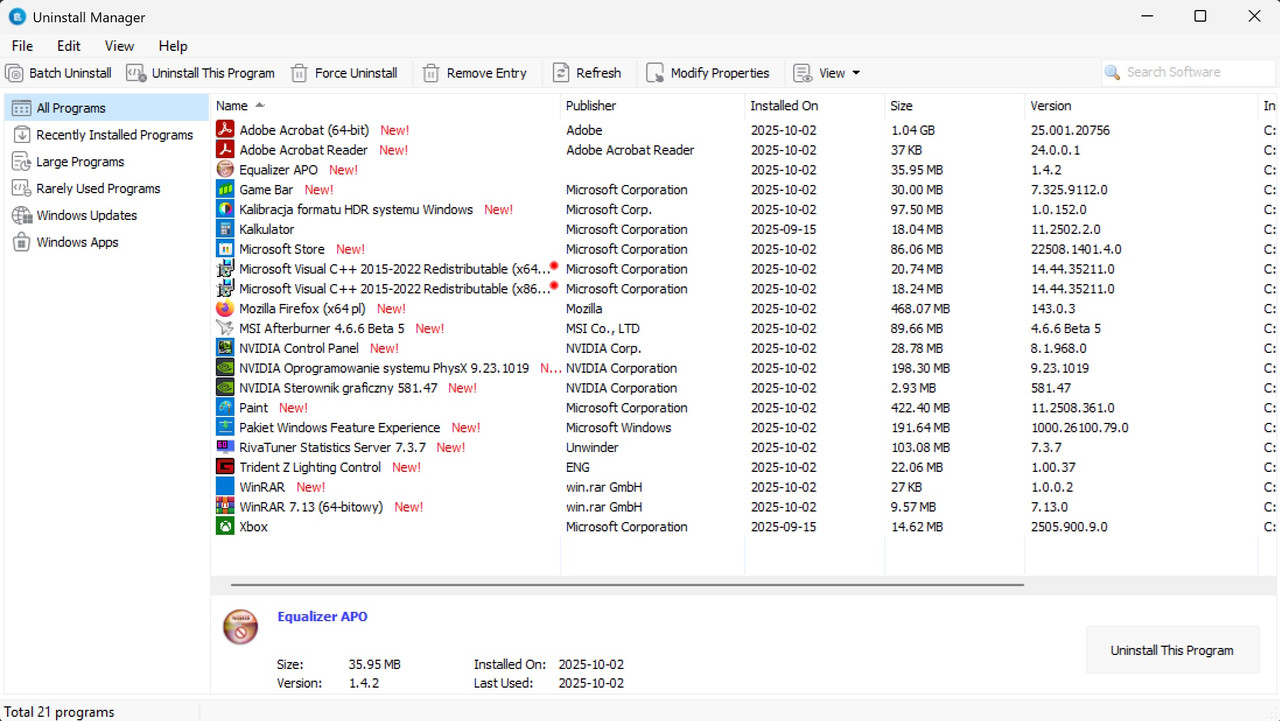Select Windows Apps category
Viewport: 1280px width, 721px height.
click(107, 242)
